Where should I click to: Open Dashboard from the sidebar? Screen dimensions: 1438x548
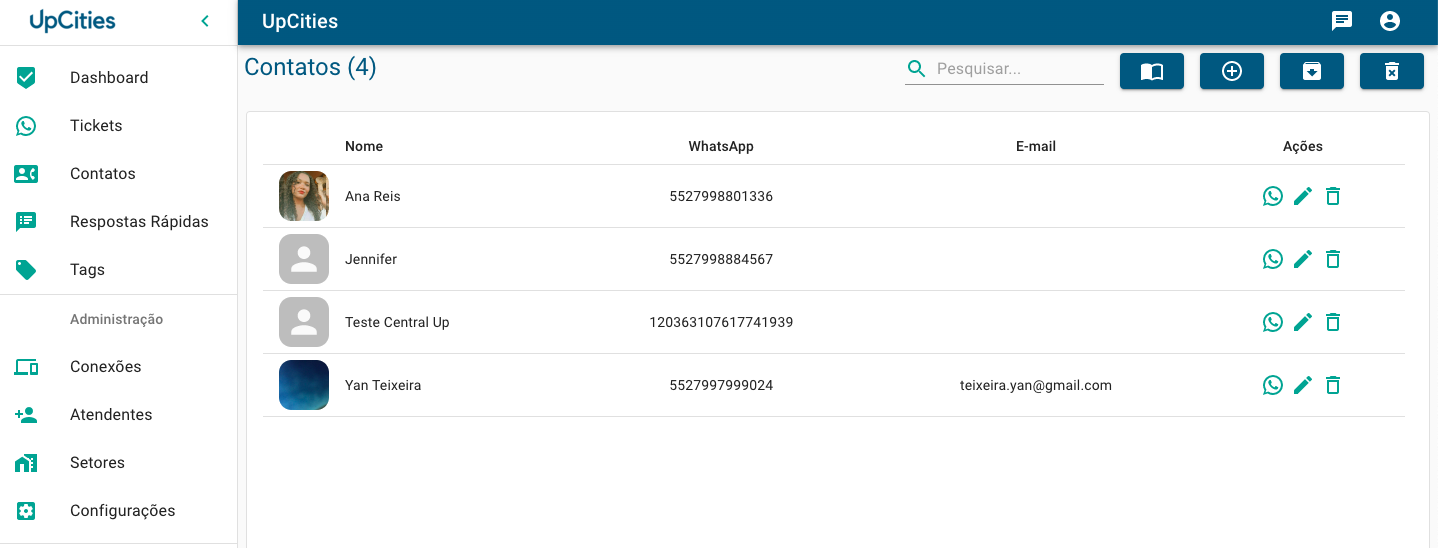118,78
